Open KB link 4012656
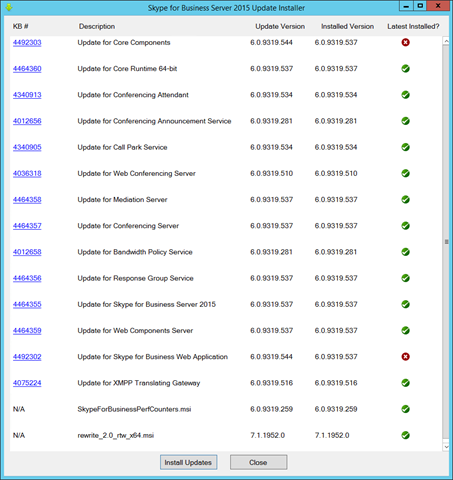 27,121
